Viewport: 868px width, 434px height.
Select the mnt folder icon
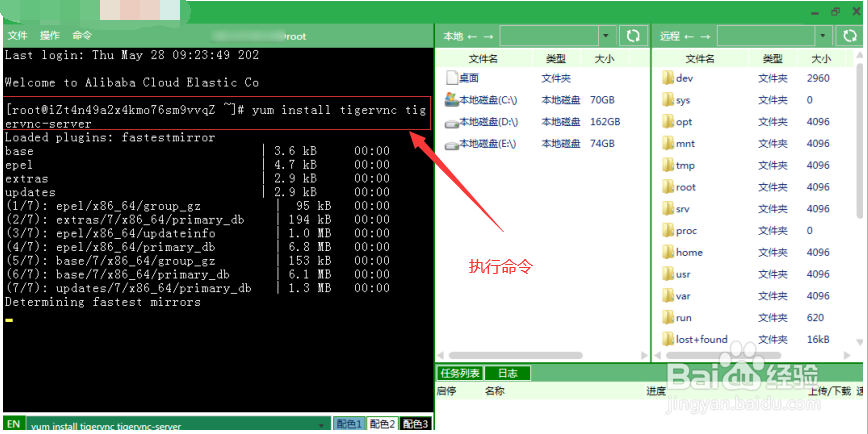(x=668, y=143)
